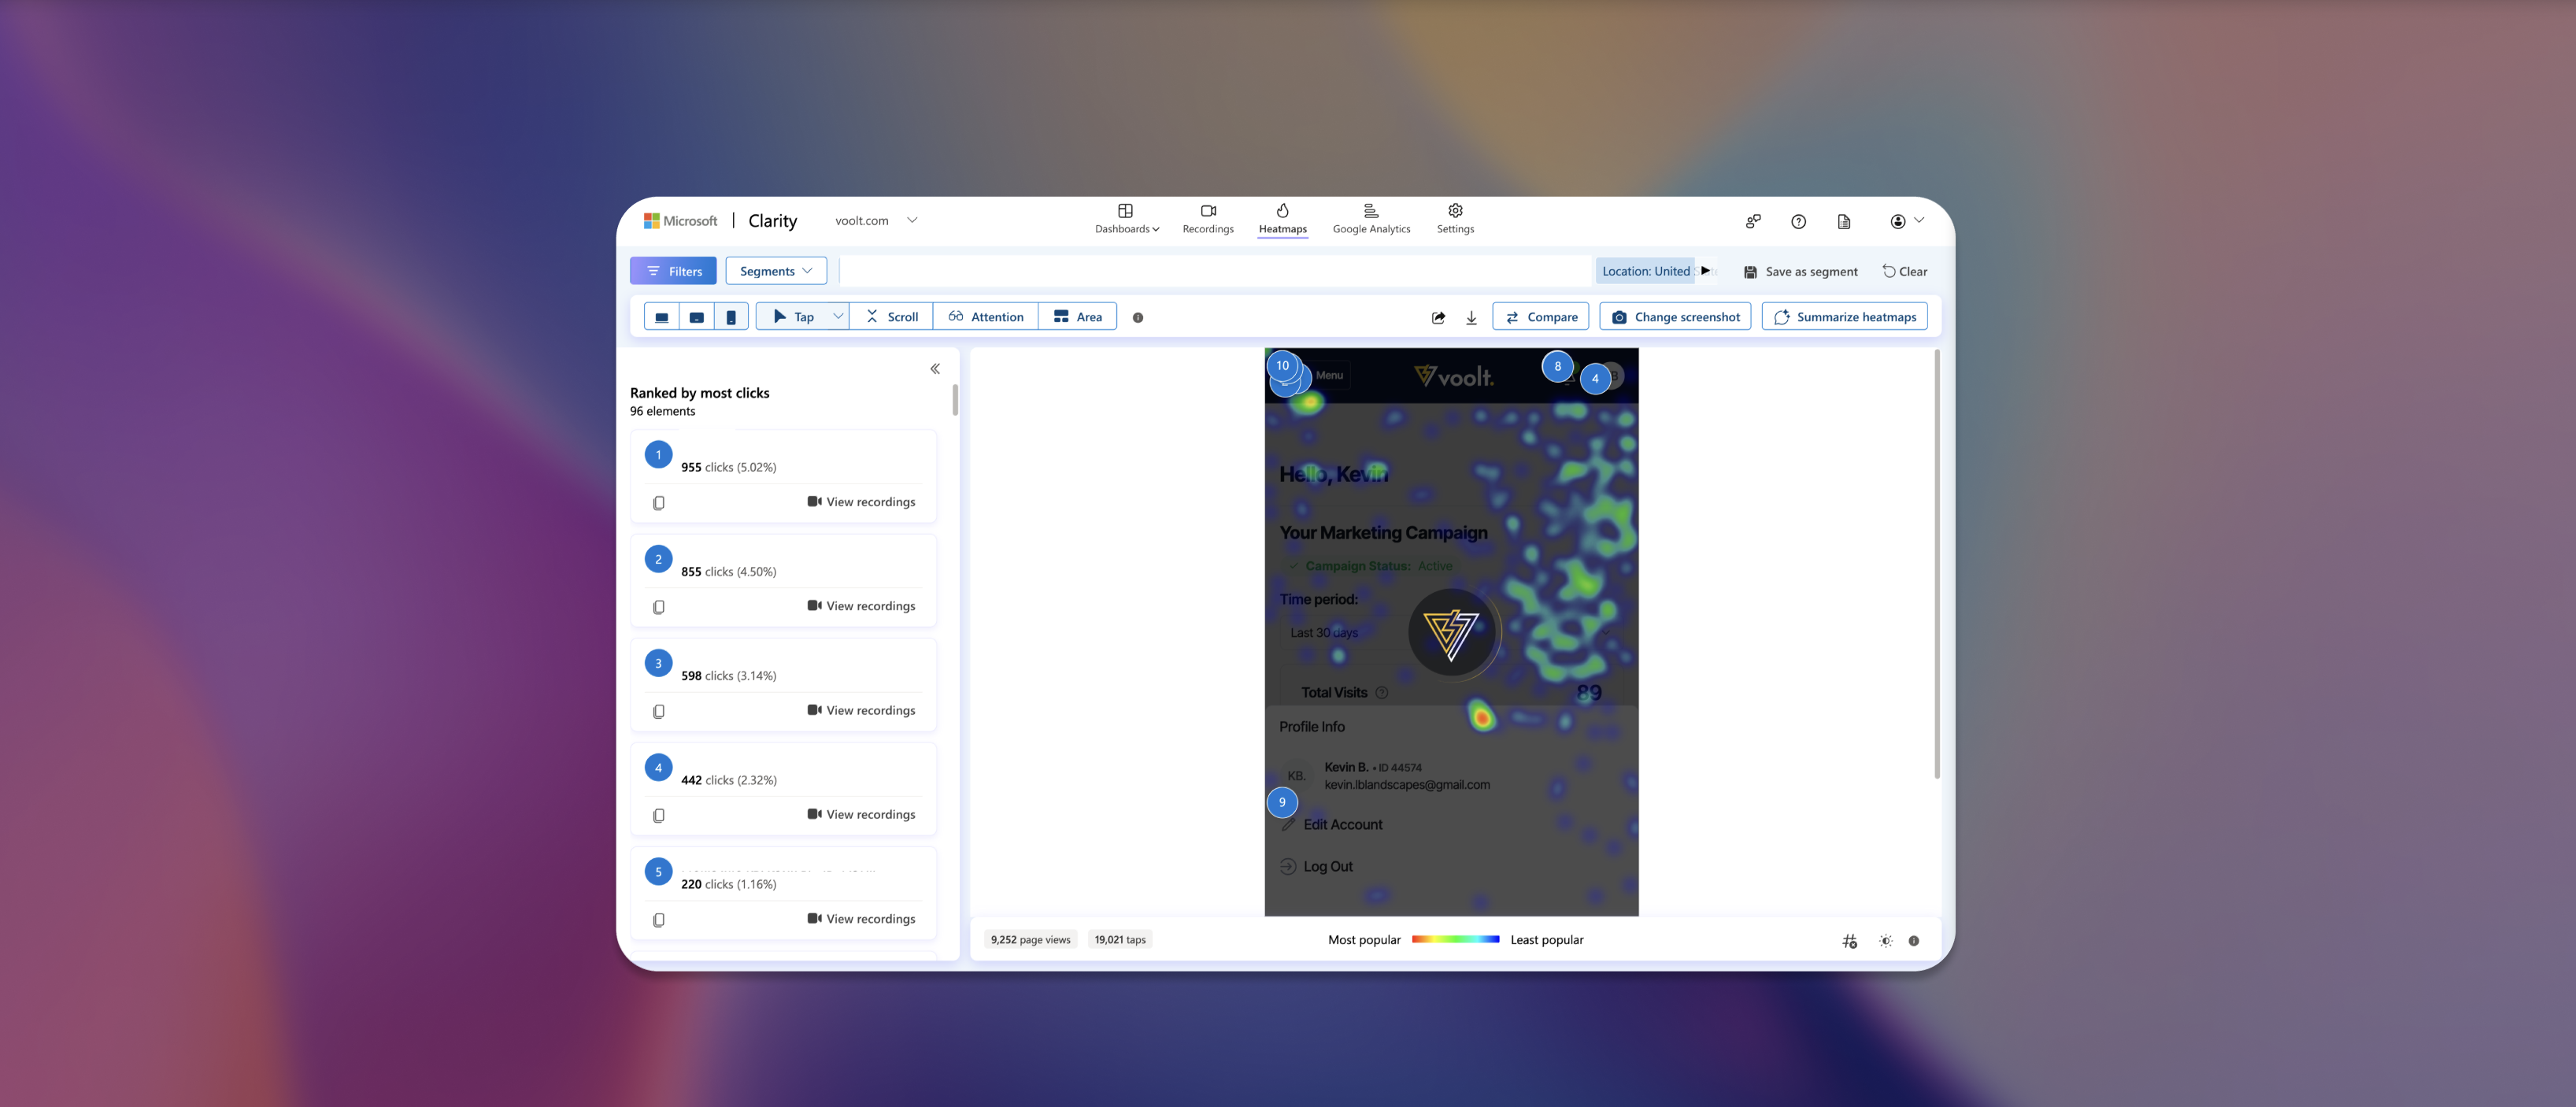The image size is (2576, 1107).
Task: Click heatmap marker number 9
Action: pos(1282,802)
